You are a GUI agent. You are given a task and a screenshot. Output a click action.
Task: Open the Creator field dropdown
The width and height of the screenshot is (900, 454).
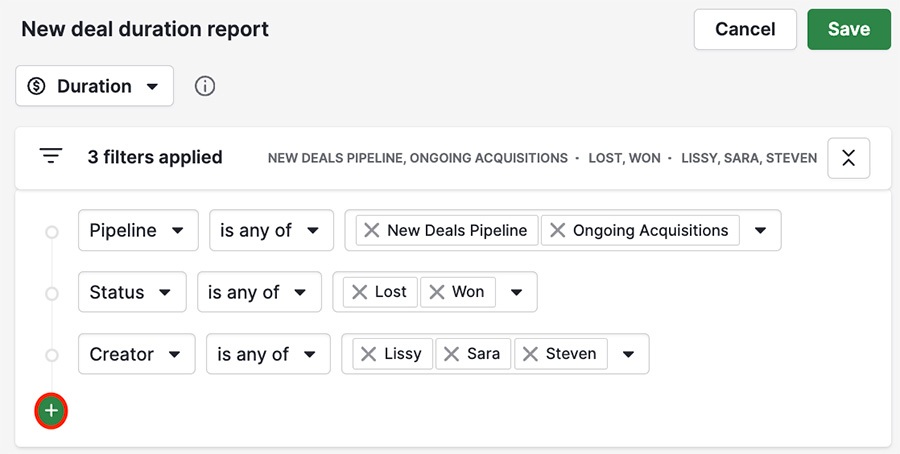[137, 354]
